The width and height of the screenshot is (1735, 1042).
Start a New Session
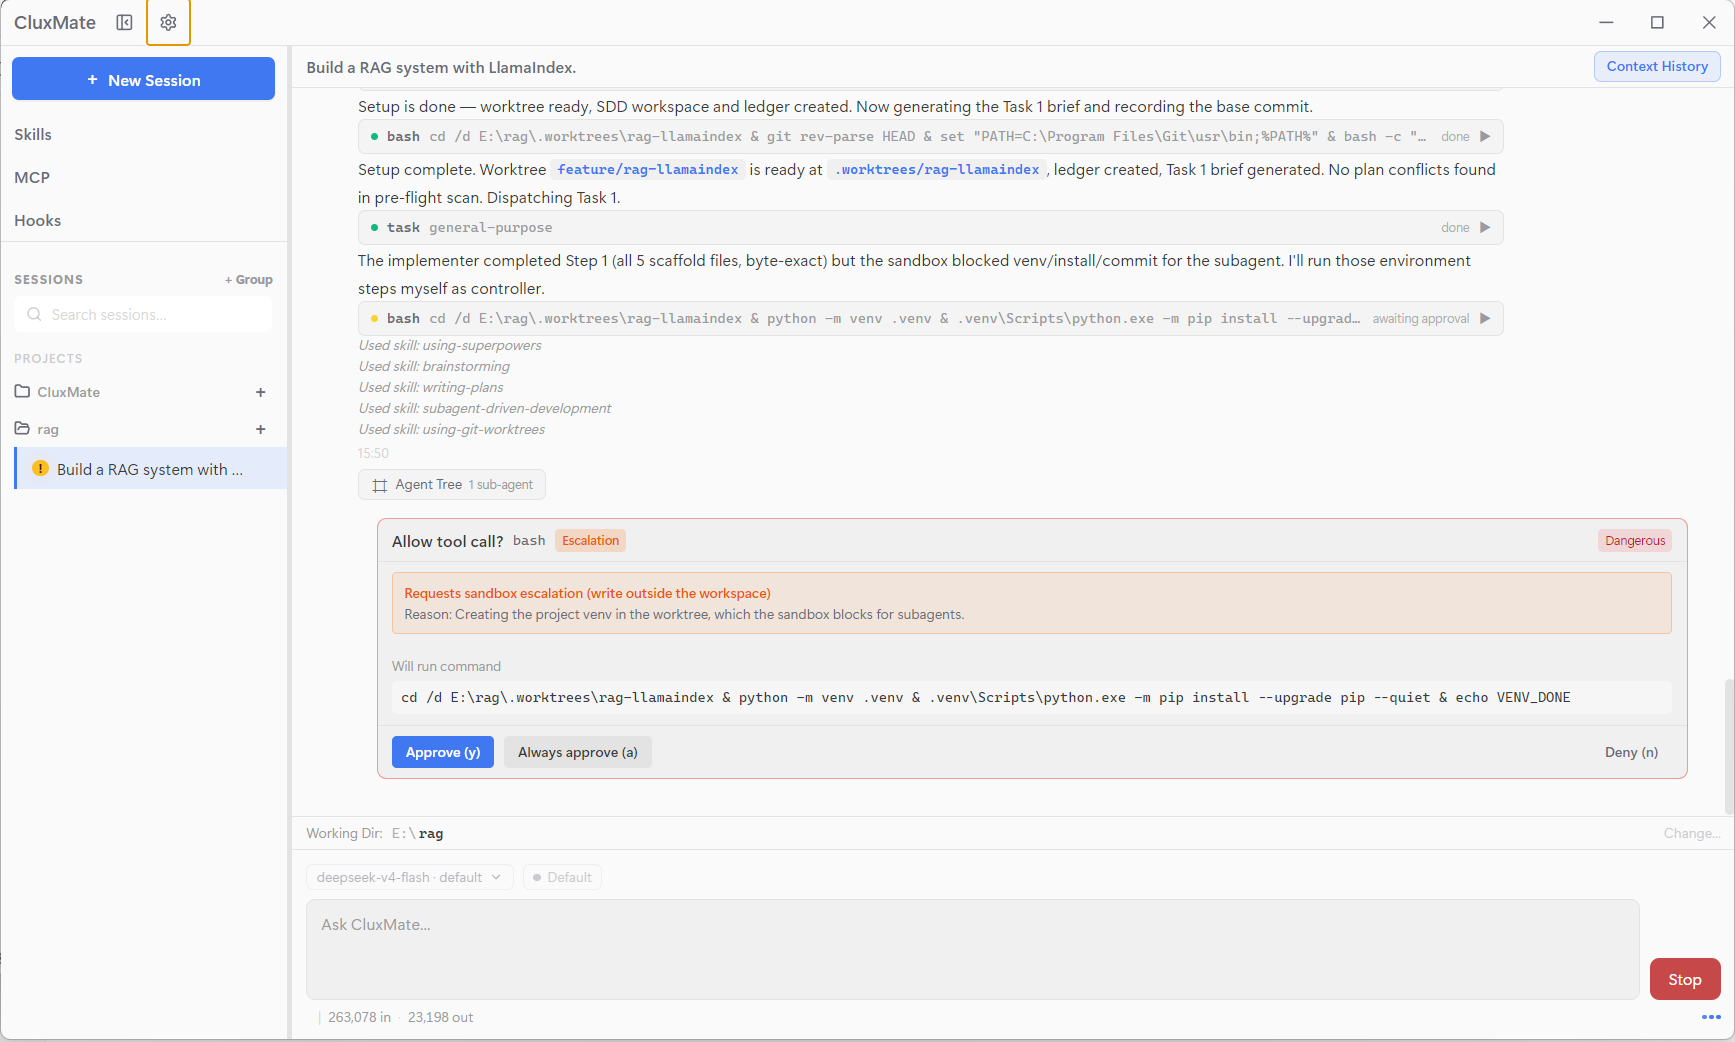coord(143,79)
